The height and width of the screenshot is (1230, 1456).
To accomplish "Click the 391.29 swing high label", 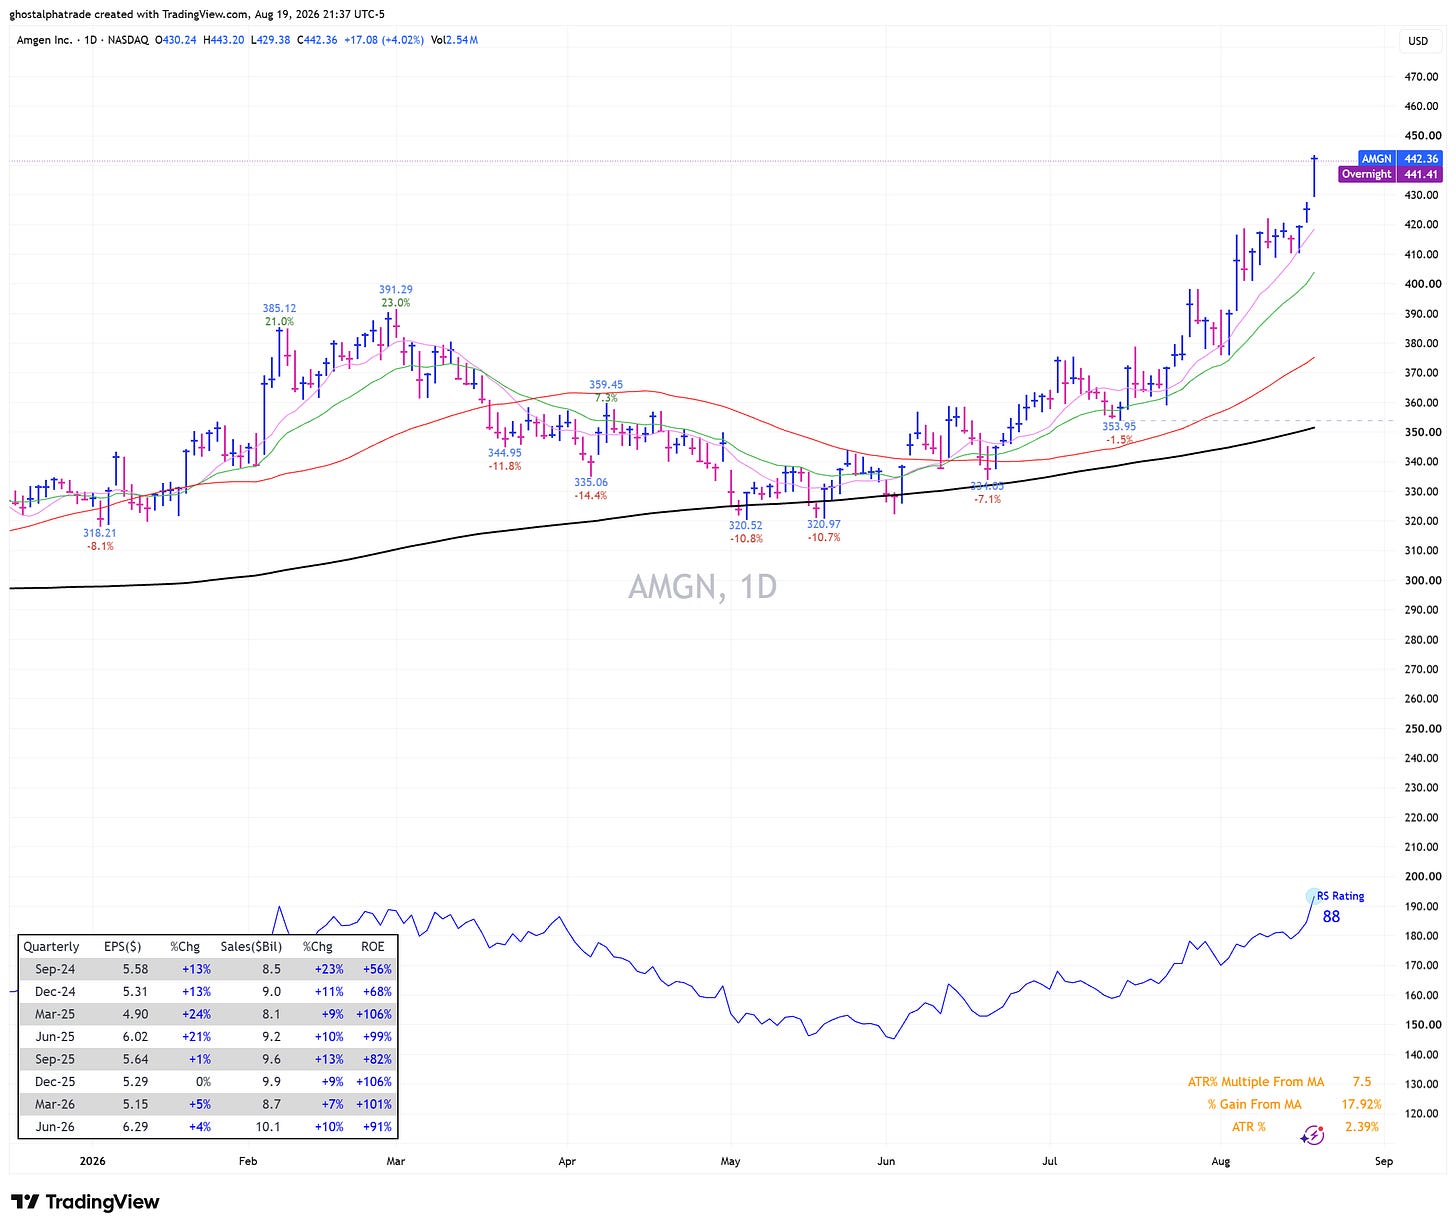I will click(x=396, y=290).
